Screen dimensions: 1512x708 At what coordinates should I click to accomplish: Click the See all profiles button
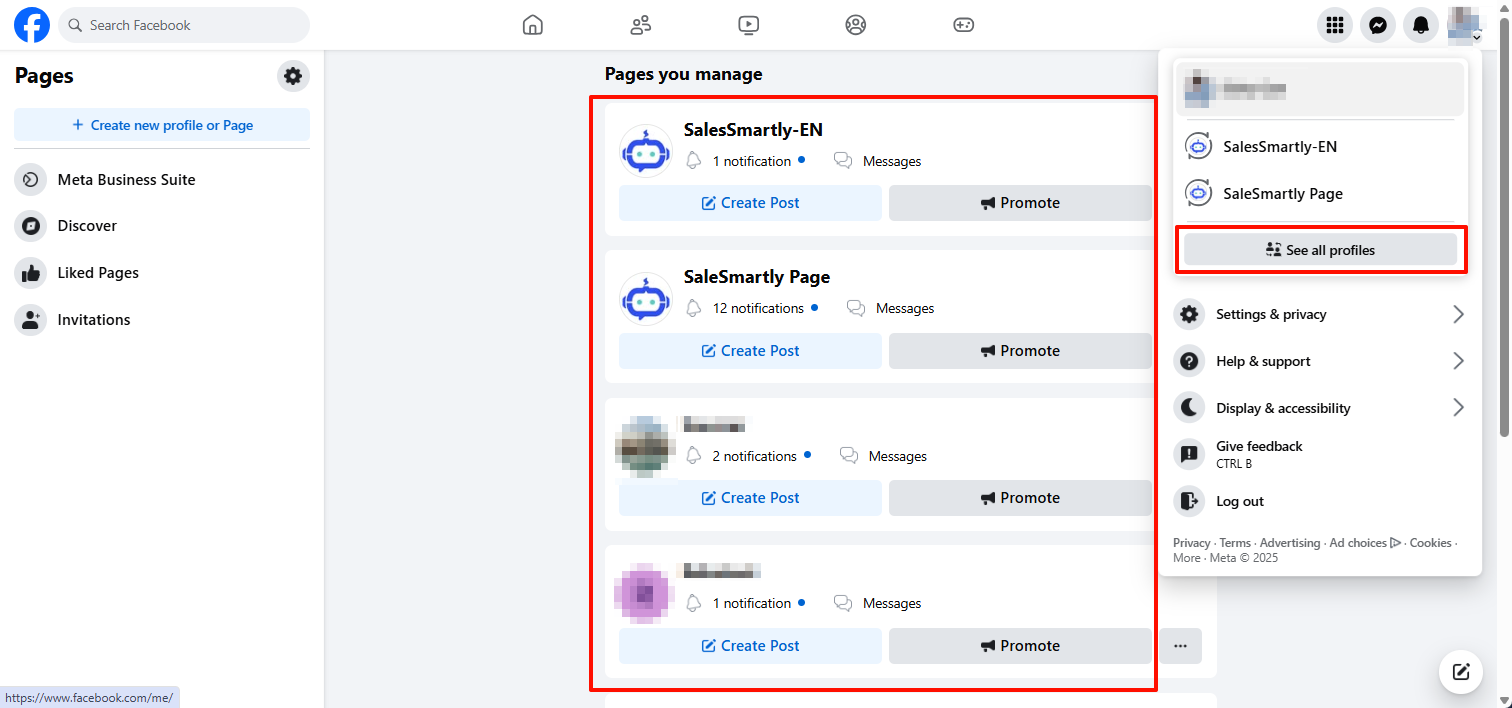click(x=1320, y=250)
